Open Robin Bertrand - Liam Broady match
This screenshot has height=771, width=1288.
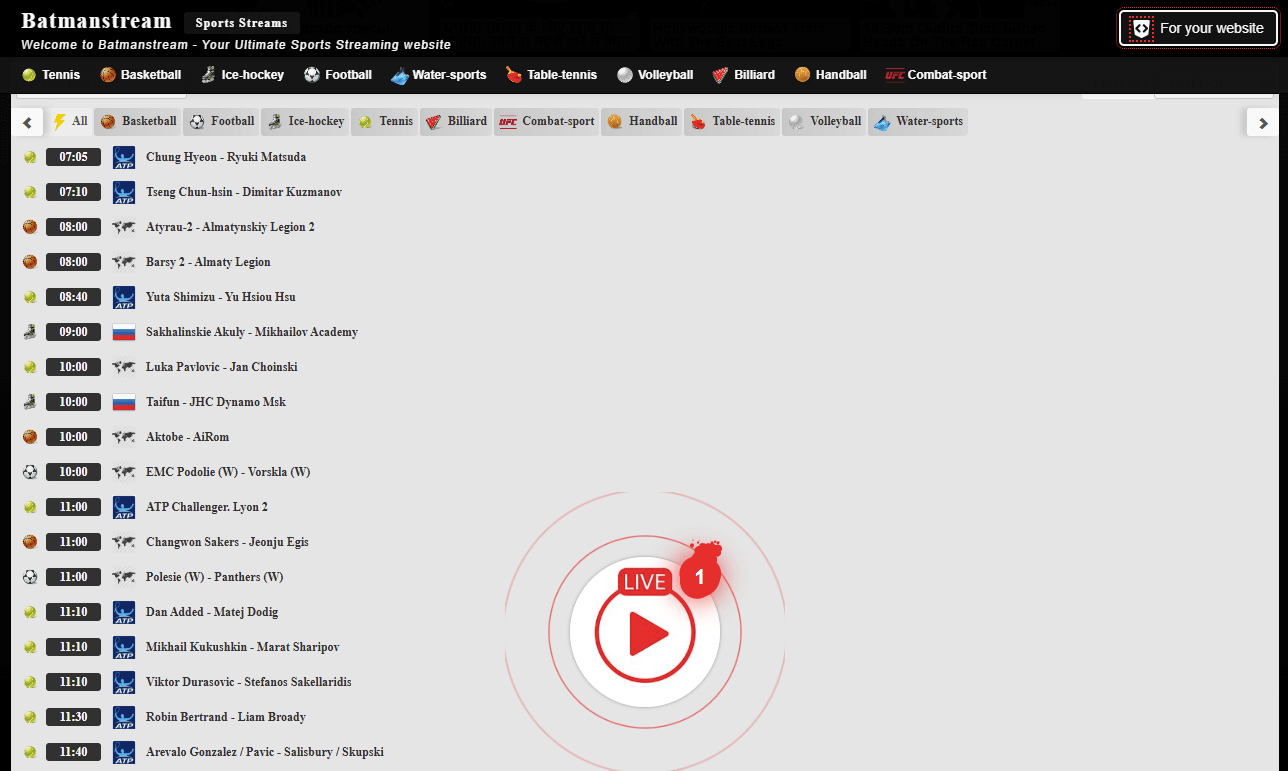point(226,717)
